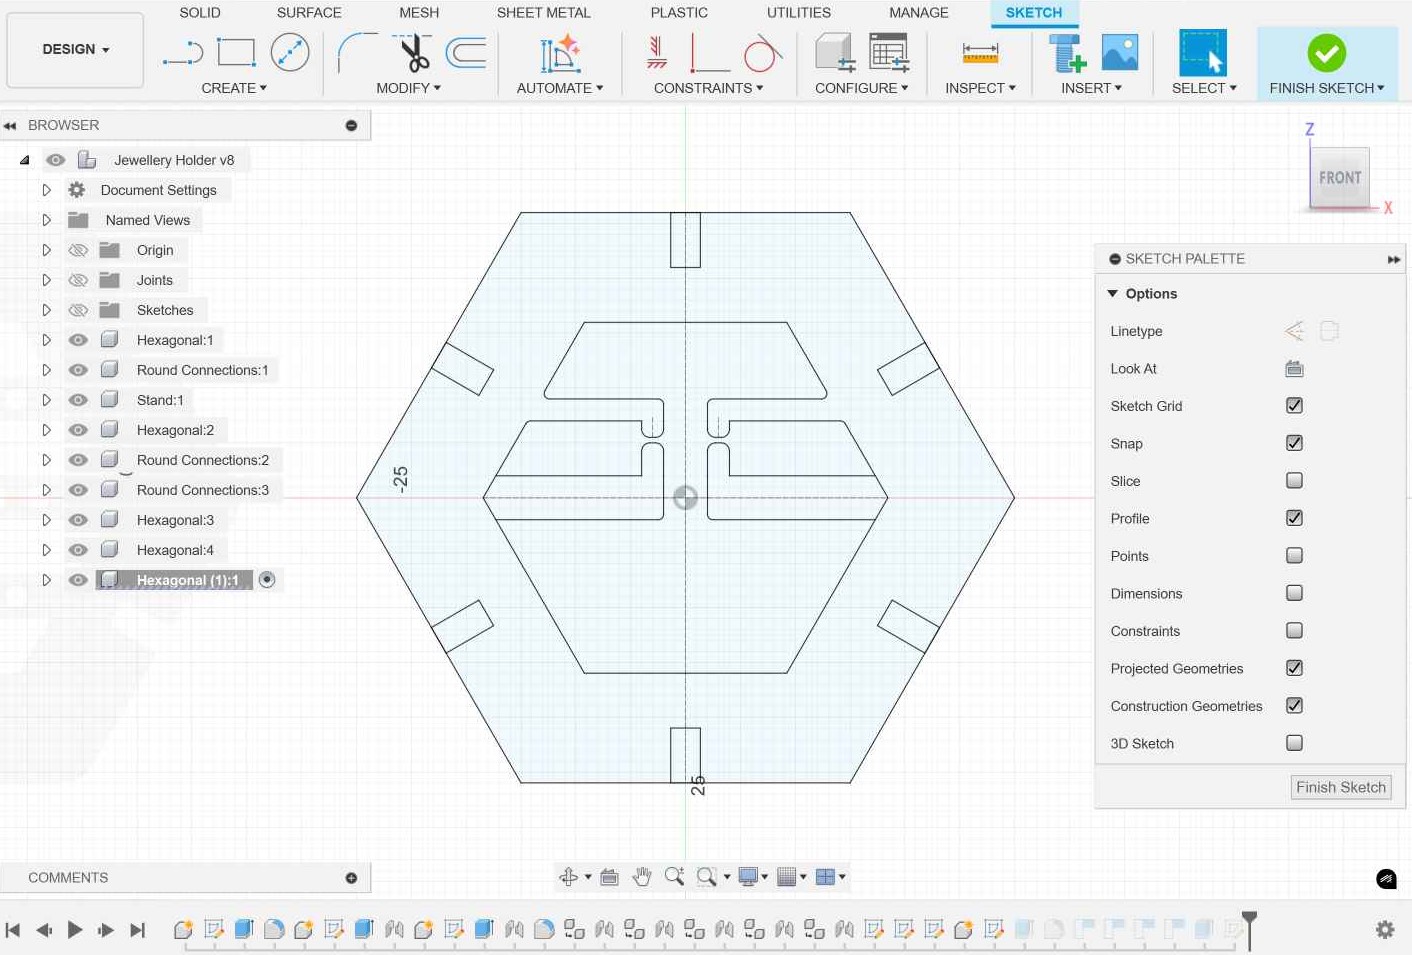The image size is (1412, 955).
Task: Open the INSPECT dropdown menu
Action: pos(980,88)
